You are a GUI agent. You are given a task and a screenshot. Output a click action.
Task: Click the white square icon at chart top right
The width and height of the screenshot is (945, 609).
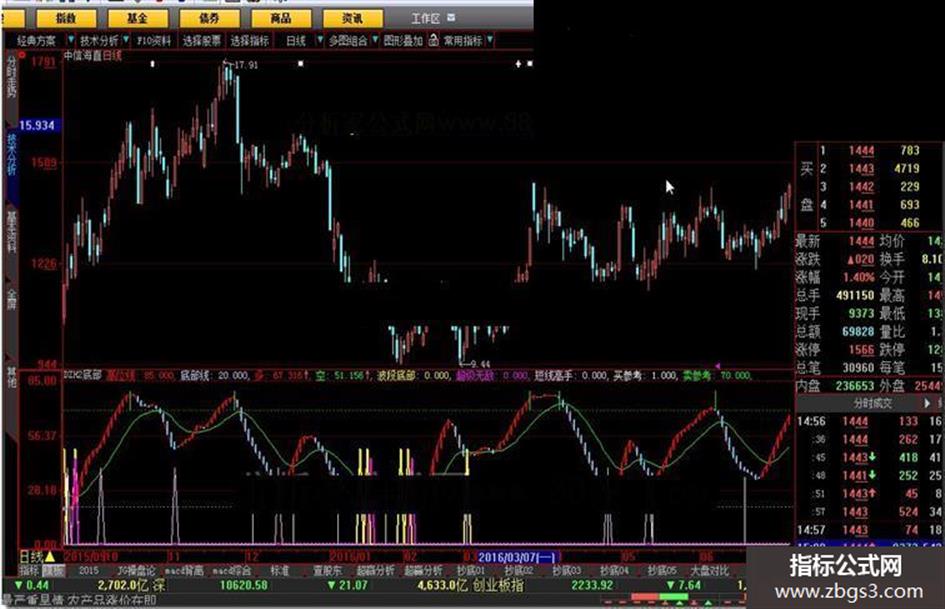click(x=530, y=63)
